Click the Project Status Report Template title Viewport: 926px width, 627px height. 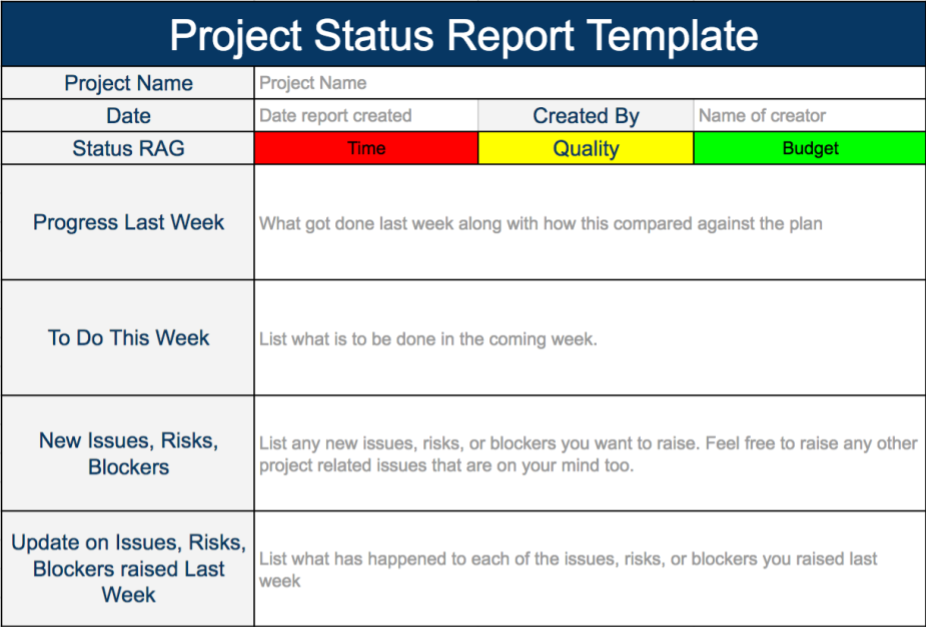point(463,35)
